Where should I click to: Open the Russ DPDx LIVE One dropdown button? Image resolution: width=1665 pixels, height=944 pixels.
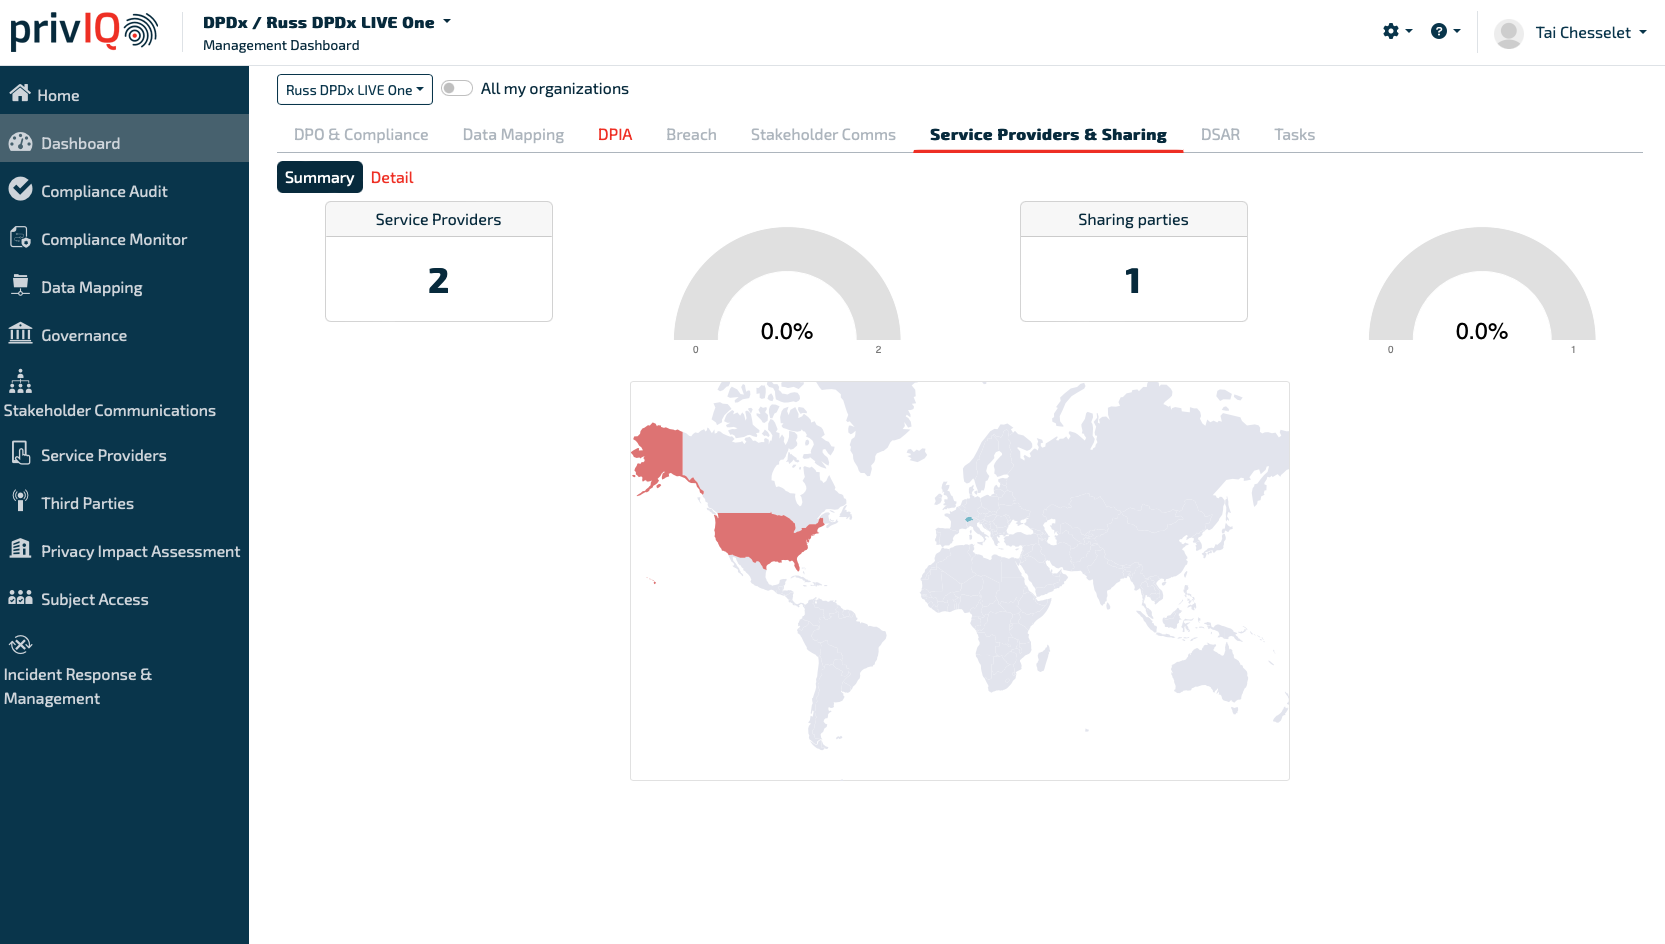tap(354, 90)
